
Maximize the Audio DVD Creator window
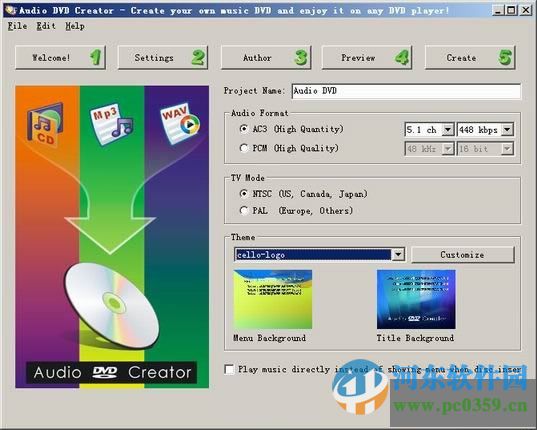(x=511, y=10)
